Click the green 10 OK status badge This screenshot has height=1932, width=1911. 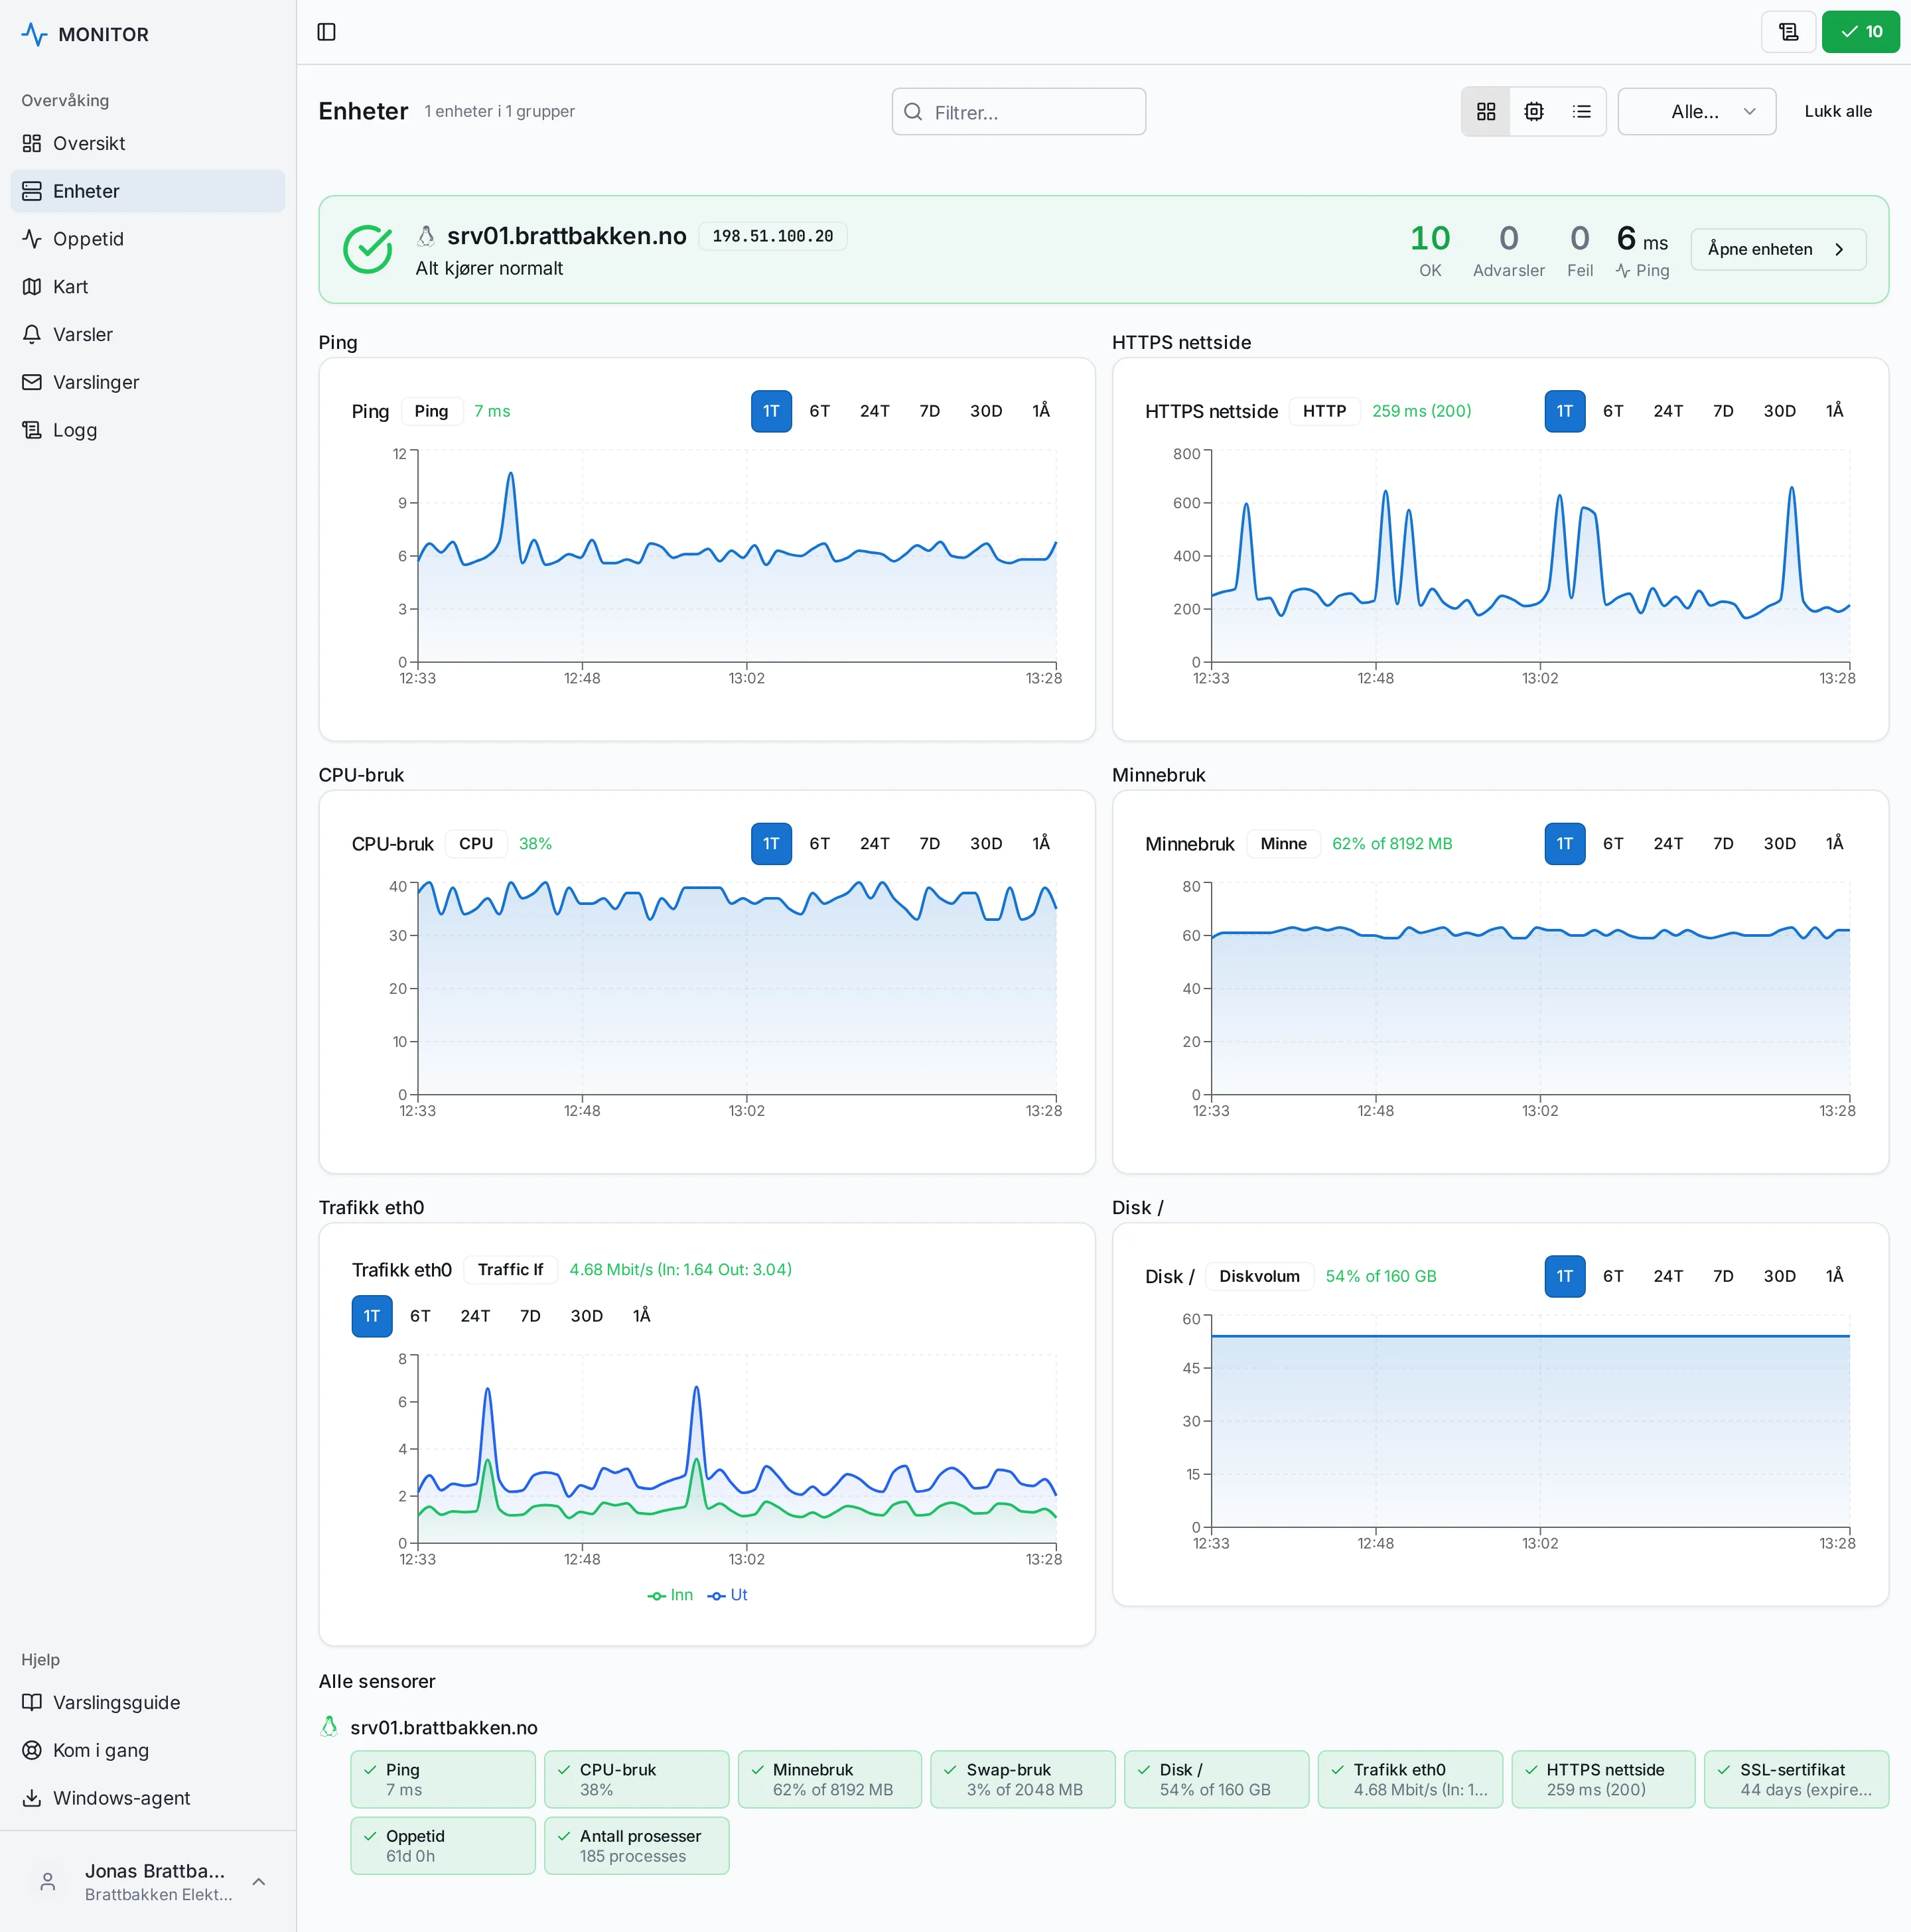(x=1860, y=32)
